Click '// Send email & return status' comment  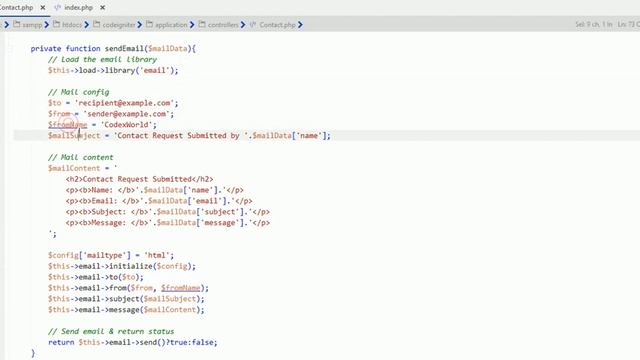click(x=111, y=331)
